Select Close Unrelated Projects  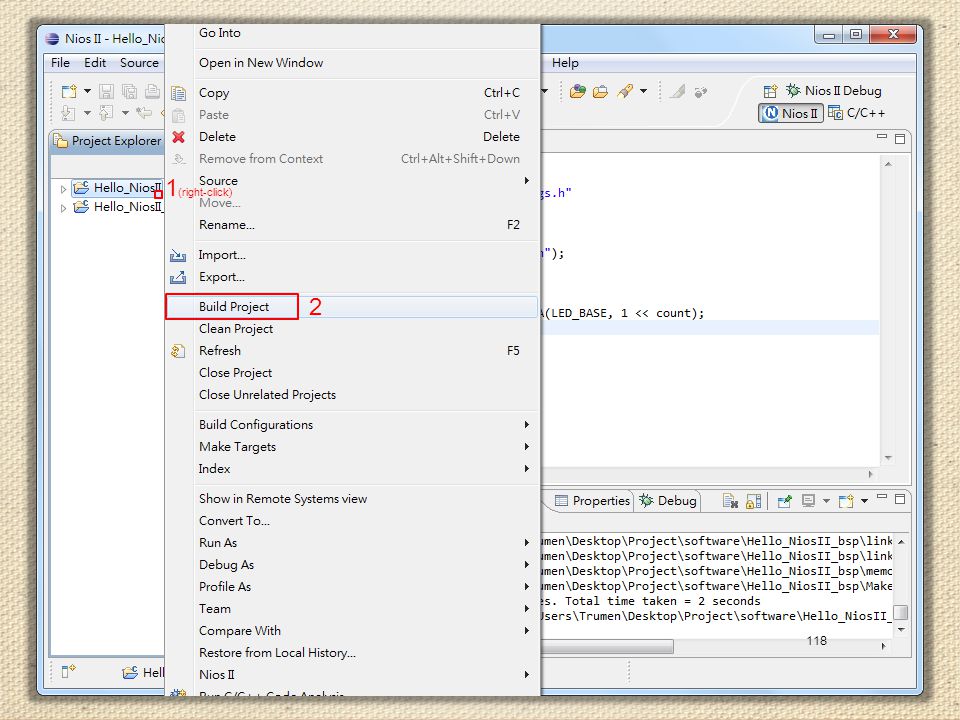coord(353,395)
